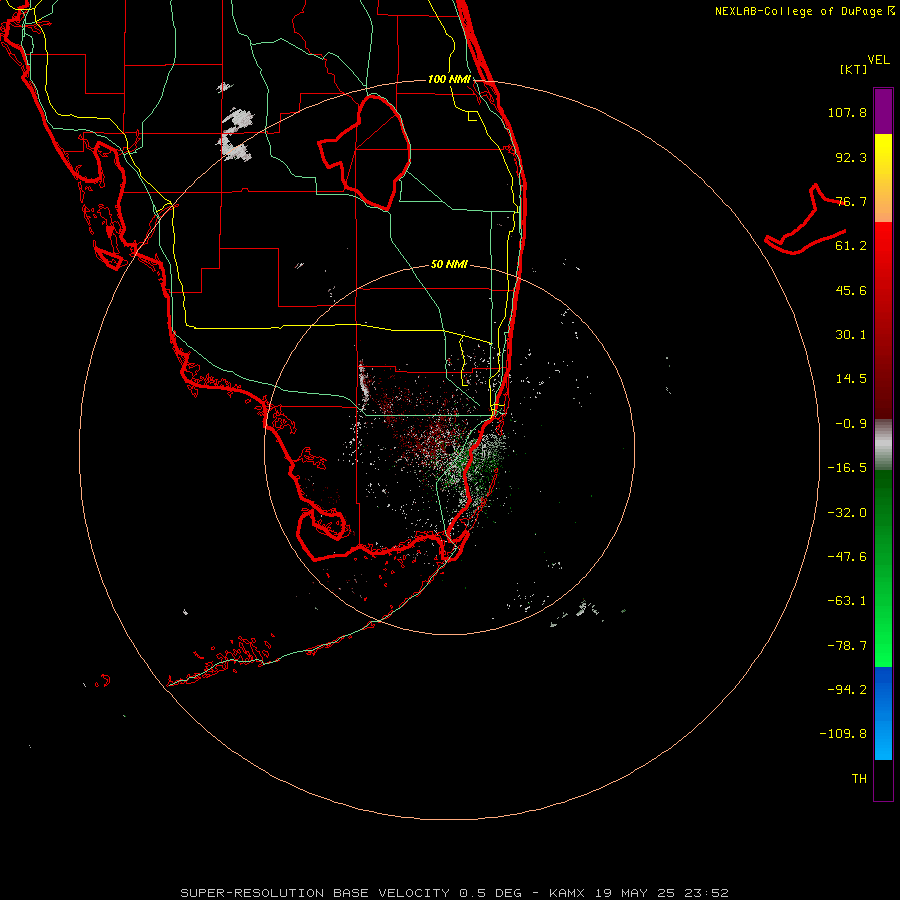Click the 14.5 legend value
The height and width of the screenshot is (900, 900).
point(851,379)
